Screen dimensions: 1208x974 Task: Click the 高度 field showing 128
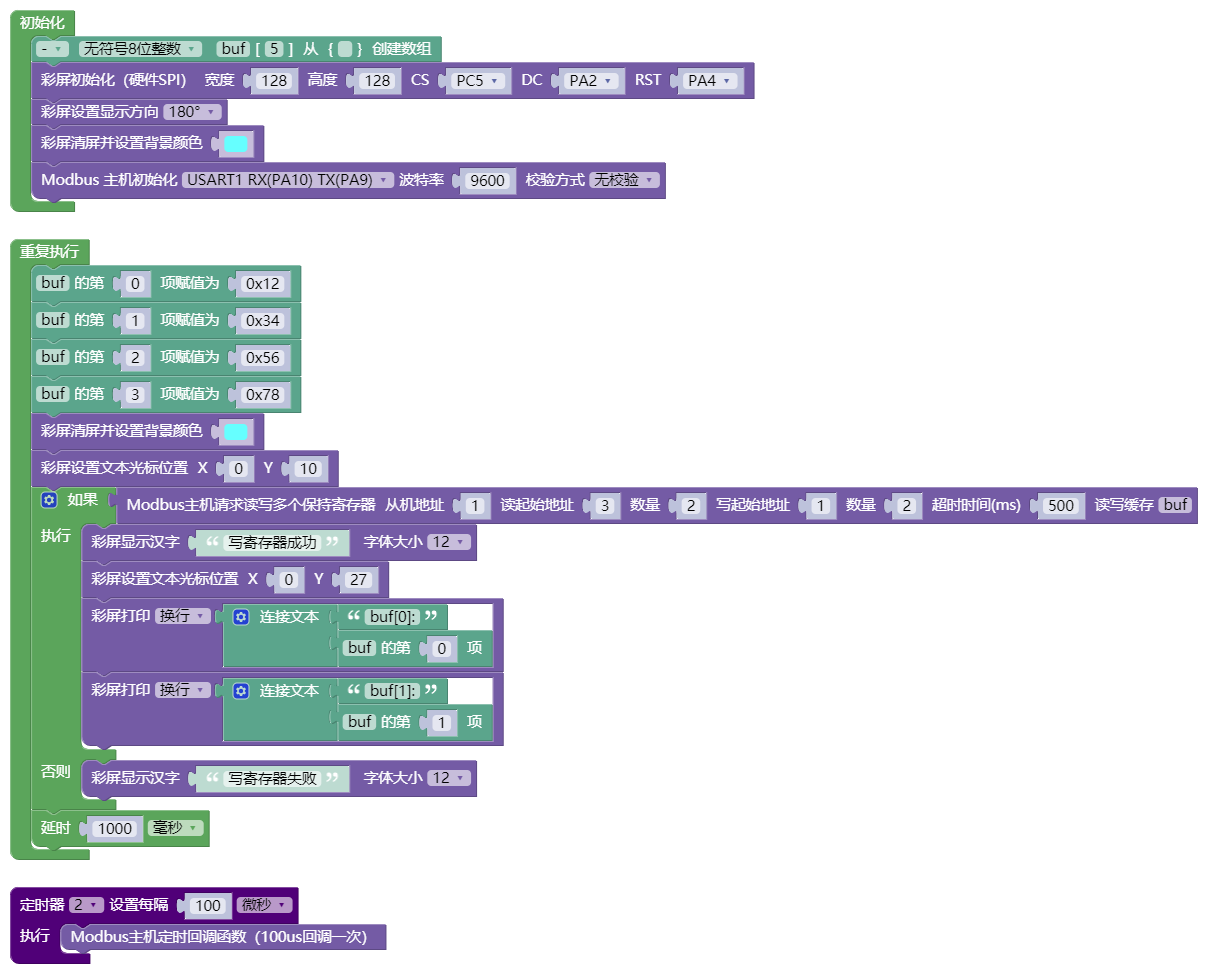[377, 81]
